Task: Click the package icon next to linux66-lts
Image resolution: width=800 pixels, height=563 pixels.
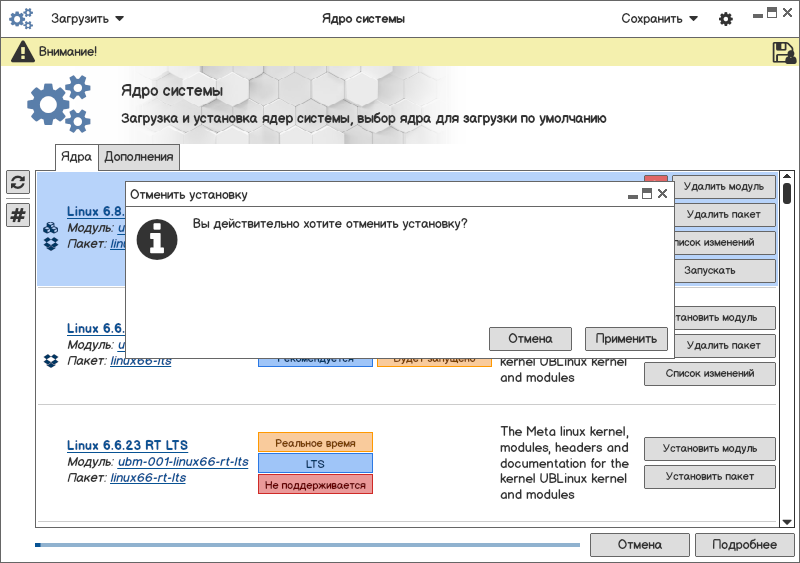Action: [x=51, y=361]
